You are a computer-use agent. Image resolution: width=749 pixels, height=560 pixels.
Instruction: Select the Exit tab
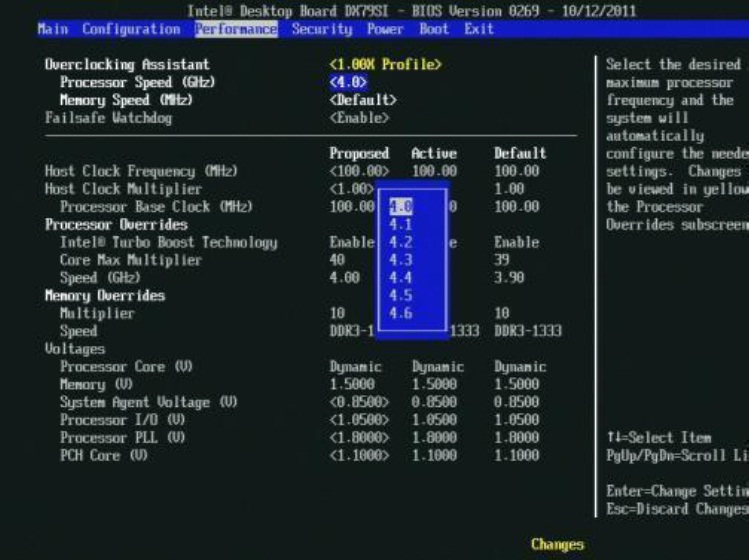479,29
